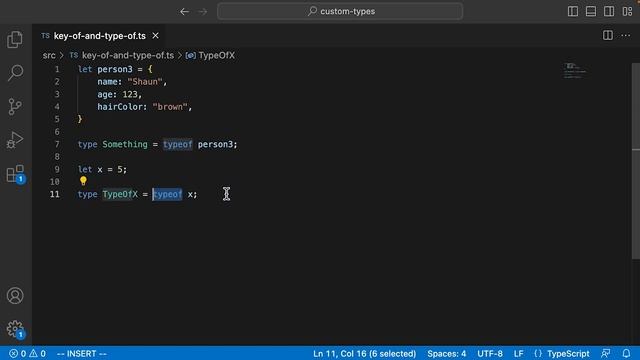Click the "Shaun" string on line 2
Image resolution: width=640 pixels, height=360 pixels.
pyautogui.click(x=145, y=82)
